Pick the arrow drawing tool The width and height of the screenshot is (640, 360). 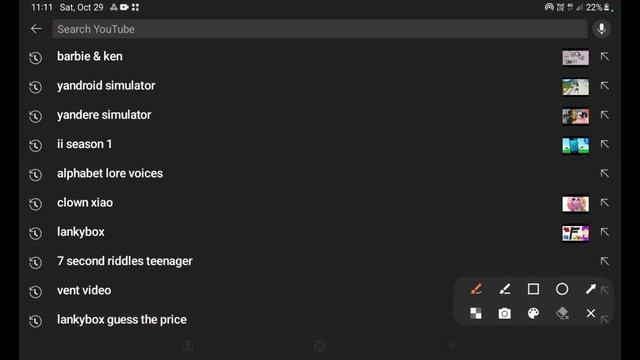pyautogui.click(x=591, y=289)
